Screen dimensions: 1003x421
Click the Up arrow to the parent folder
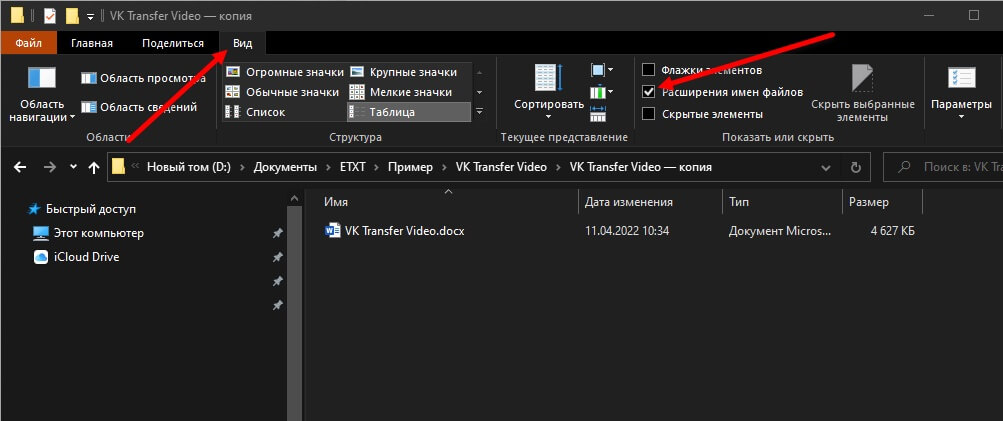point(94,167)
